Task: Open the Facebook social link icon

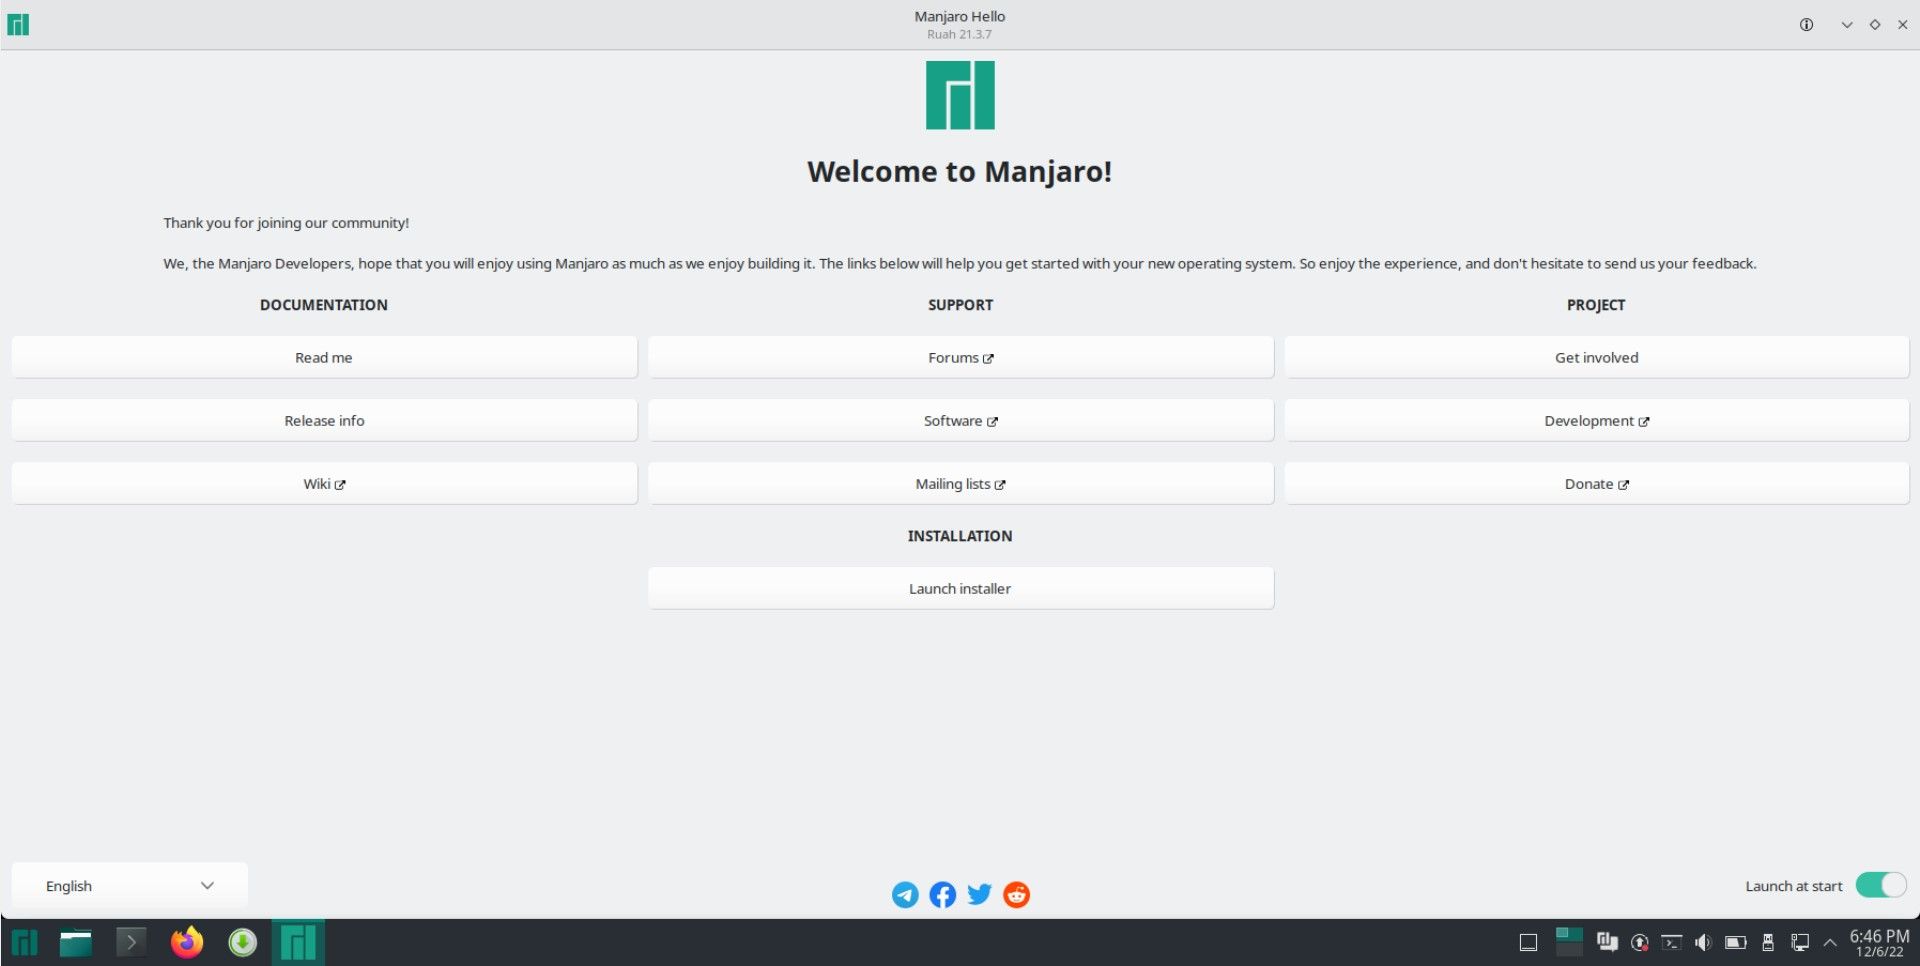Action: 942,894
